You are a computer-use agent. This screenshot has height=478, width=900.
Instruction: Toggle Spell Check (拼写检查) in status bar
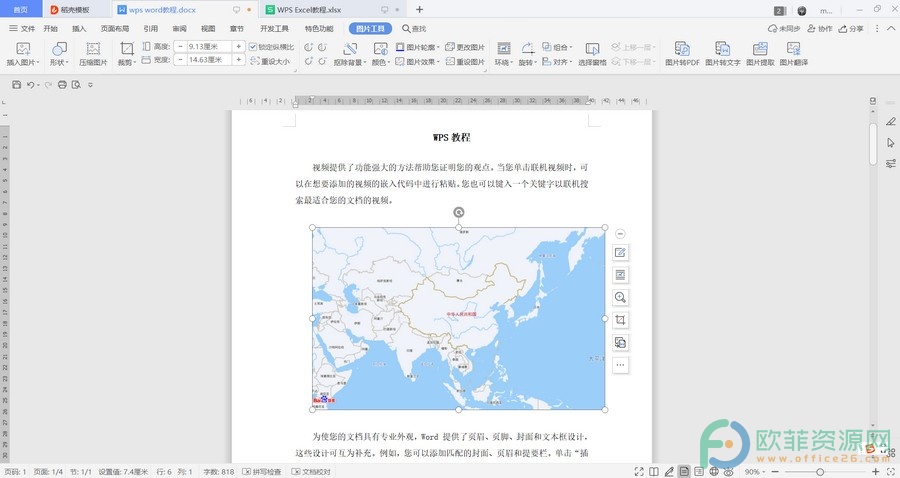262,472
